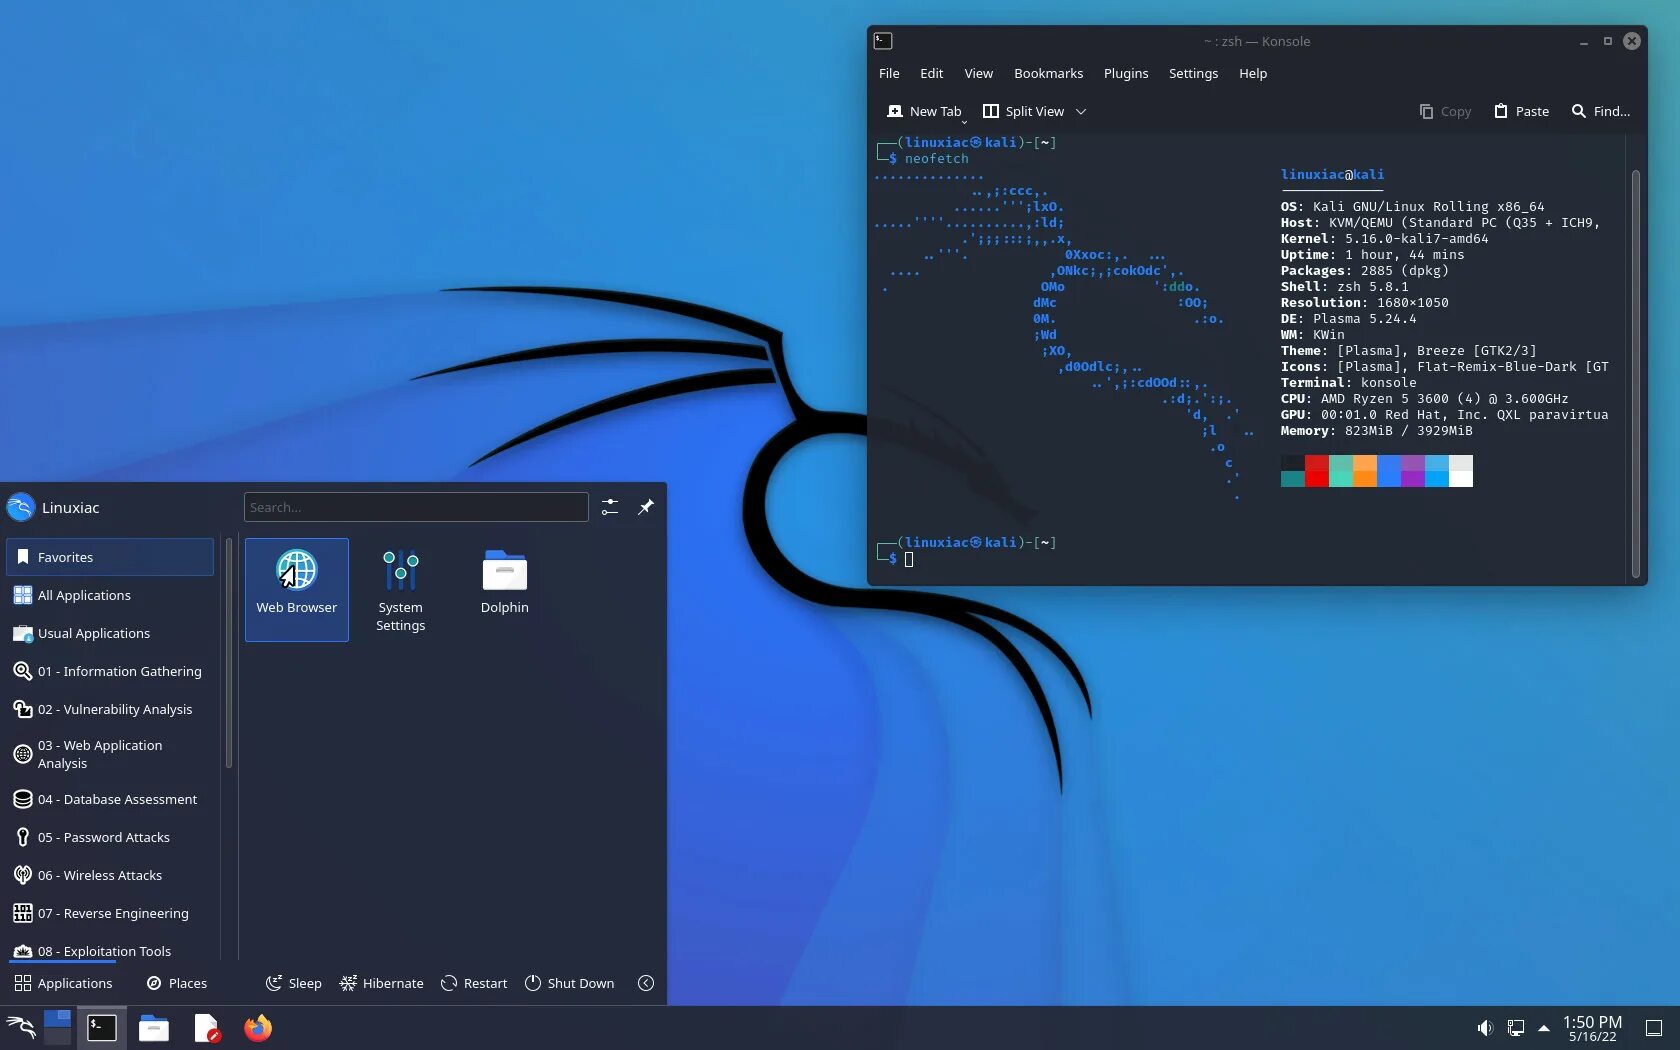Click the launcher Search field
1680x1050 pixels.
click(416, 507)
